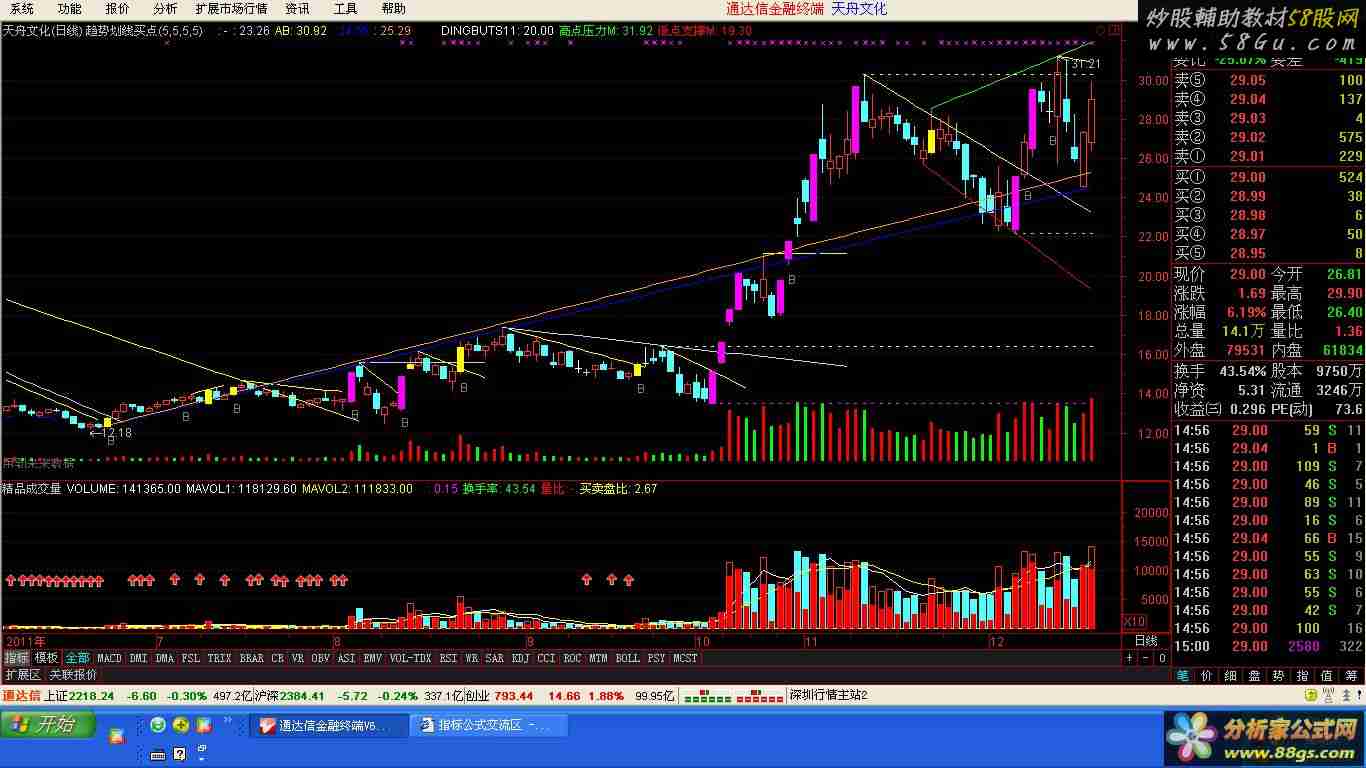Click the 沪深 index value 2384.41
The width and height of the screenshot is (1366, 768).
click(x=300, y=695)
